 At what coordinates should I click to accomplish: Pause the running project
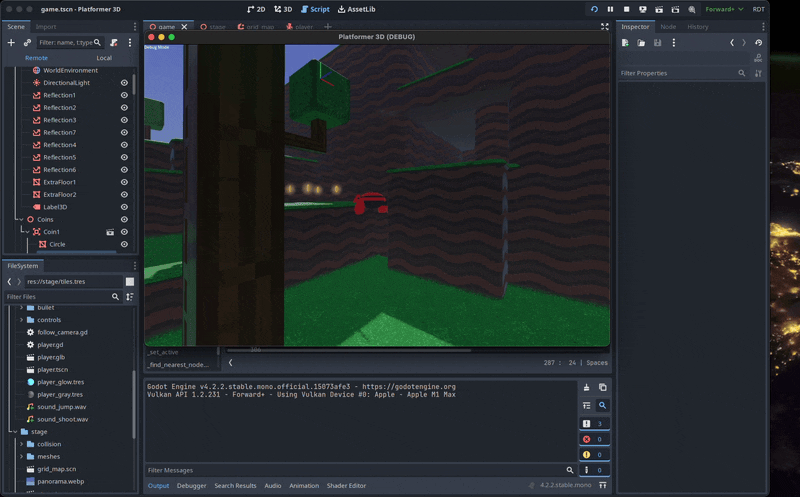point(610,9)
